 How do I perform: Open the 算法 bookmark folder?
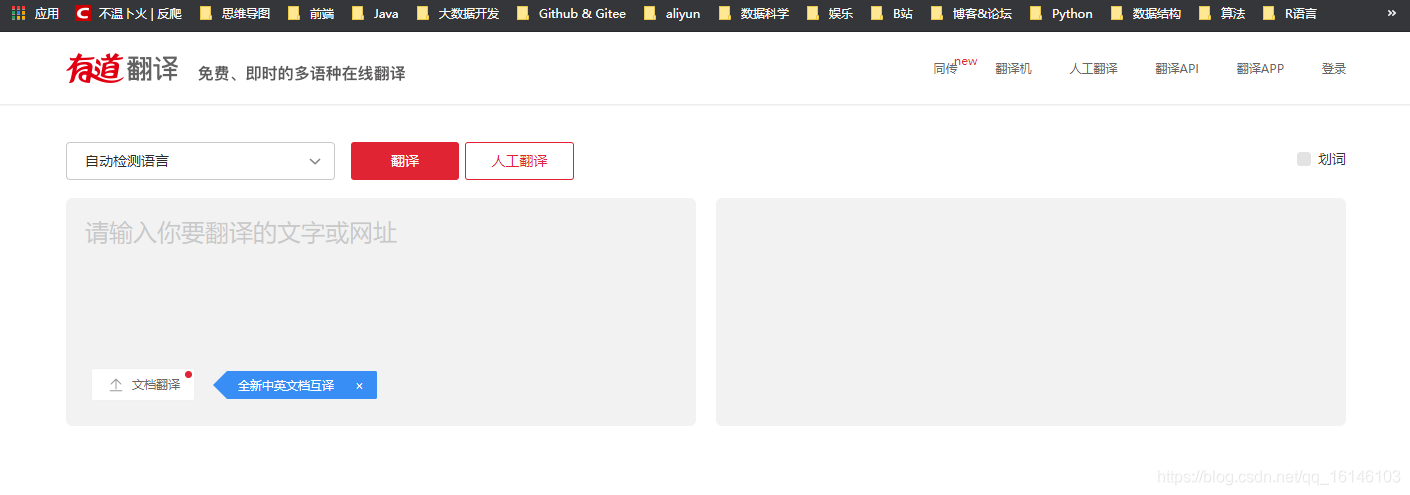click(1222, 14)
